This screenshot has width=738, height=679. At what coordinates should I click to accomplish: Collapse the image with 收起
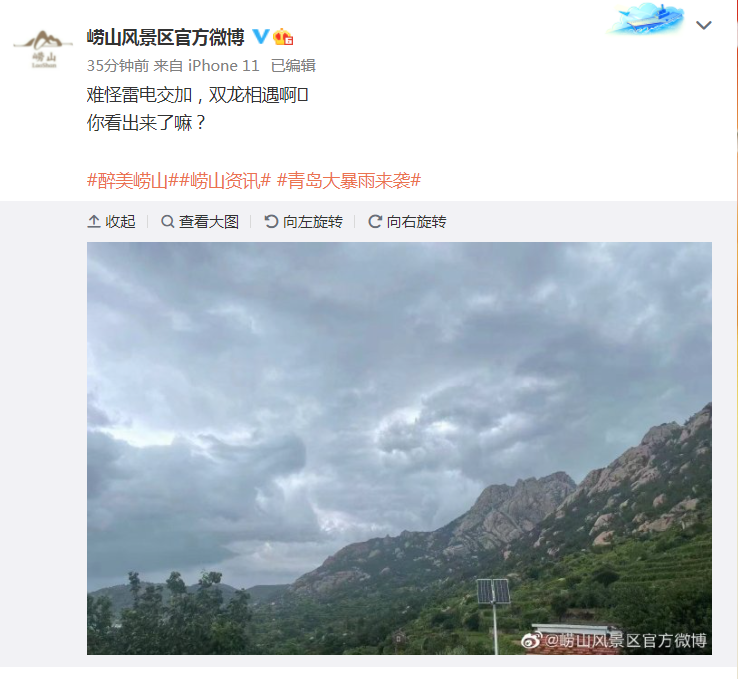pyautogui.click(x=112, y=222)
